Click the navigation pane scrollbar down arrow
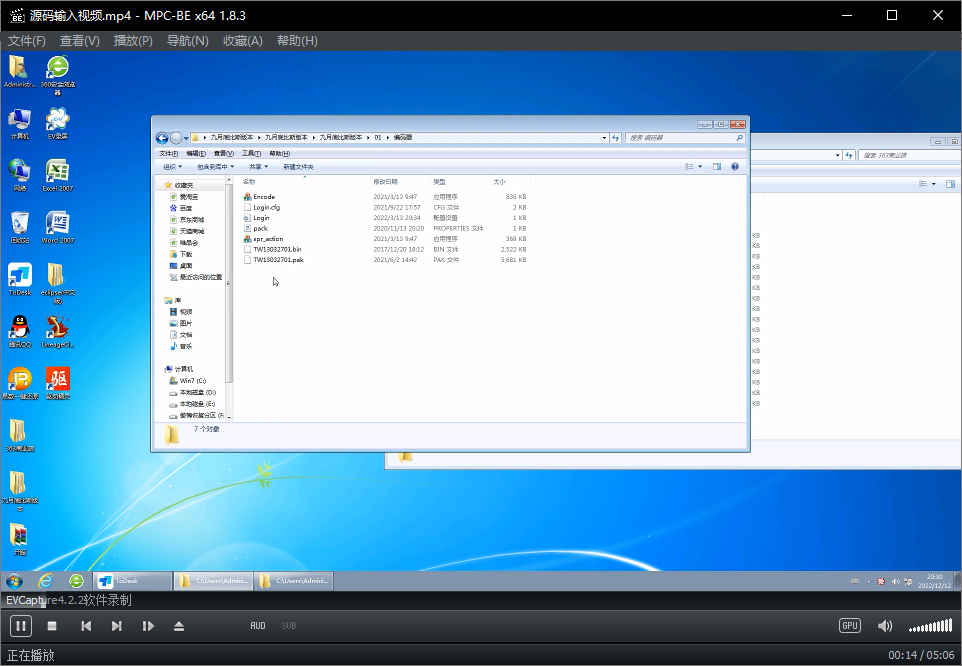 click(229, 417)
